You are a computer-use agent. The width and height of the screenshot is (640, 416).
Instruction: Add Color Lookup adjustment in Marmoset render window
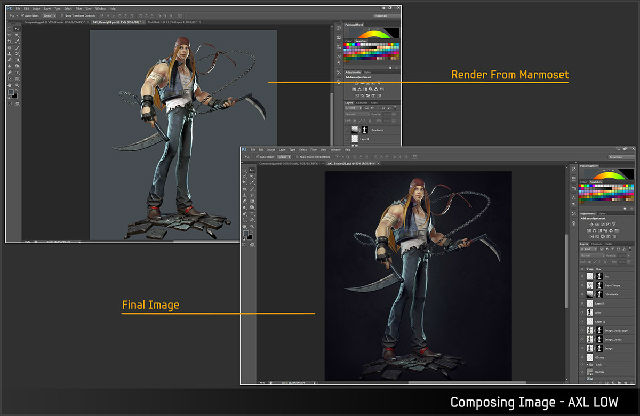382,89
